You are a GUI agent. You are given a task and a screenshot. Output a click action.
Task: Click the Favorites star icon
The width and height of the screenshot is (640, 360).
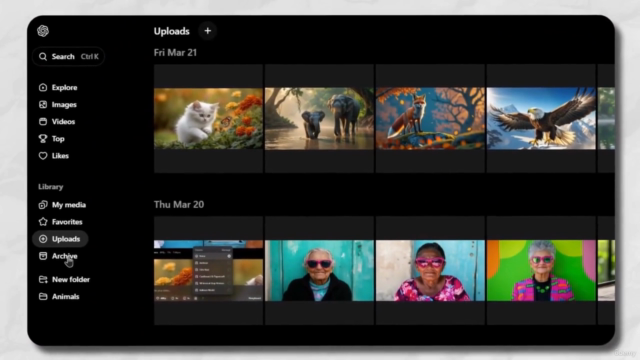coord(43,222)
